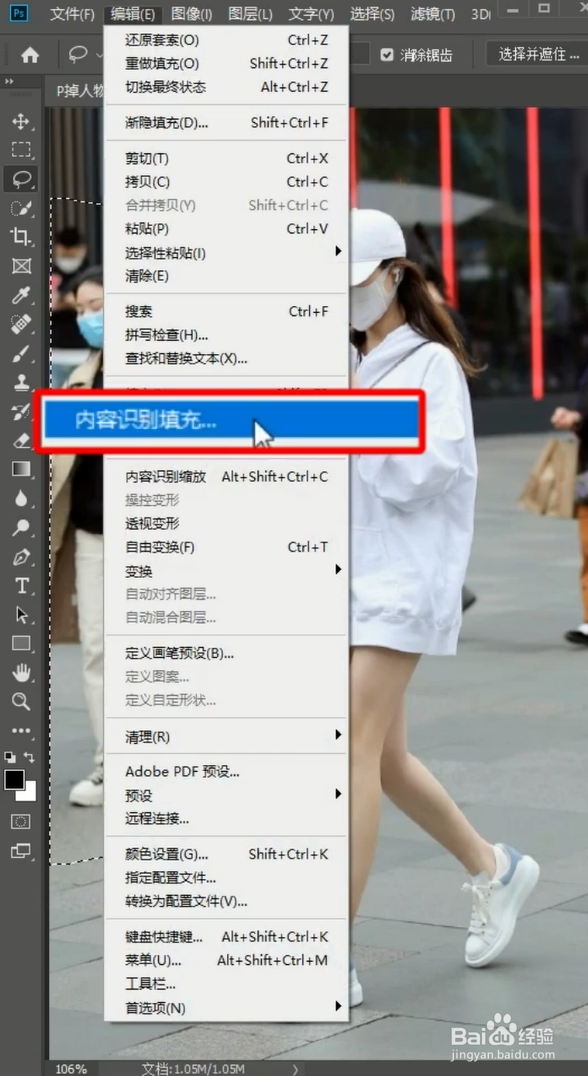
Task: Swap foreground and background colors
Action: [x=29, y=758]
